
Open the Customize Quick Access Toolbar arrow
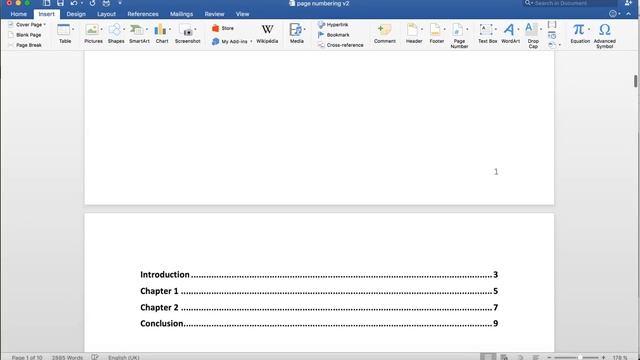pos(120,3)
